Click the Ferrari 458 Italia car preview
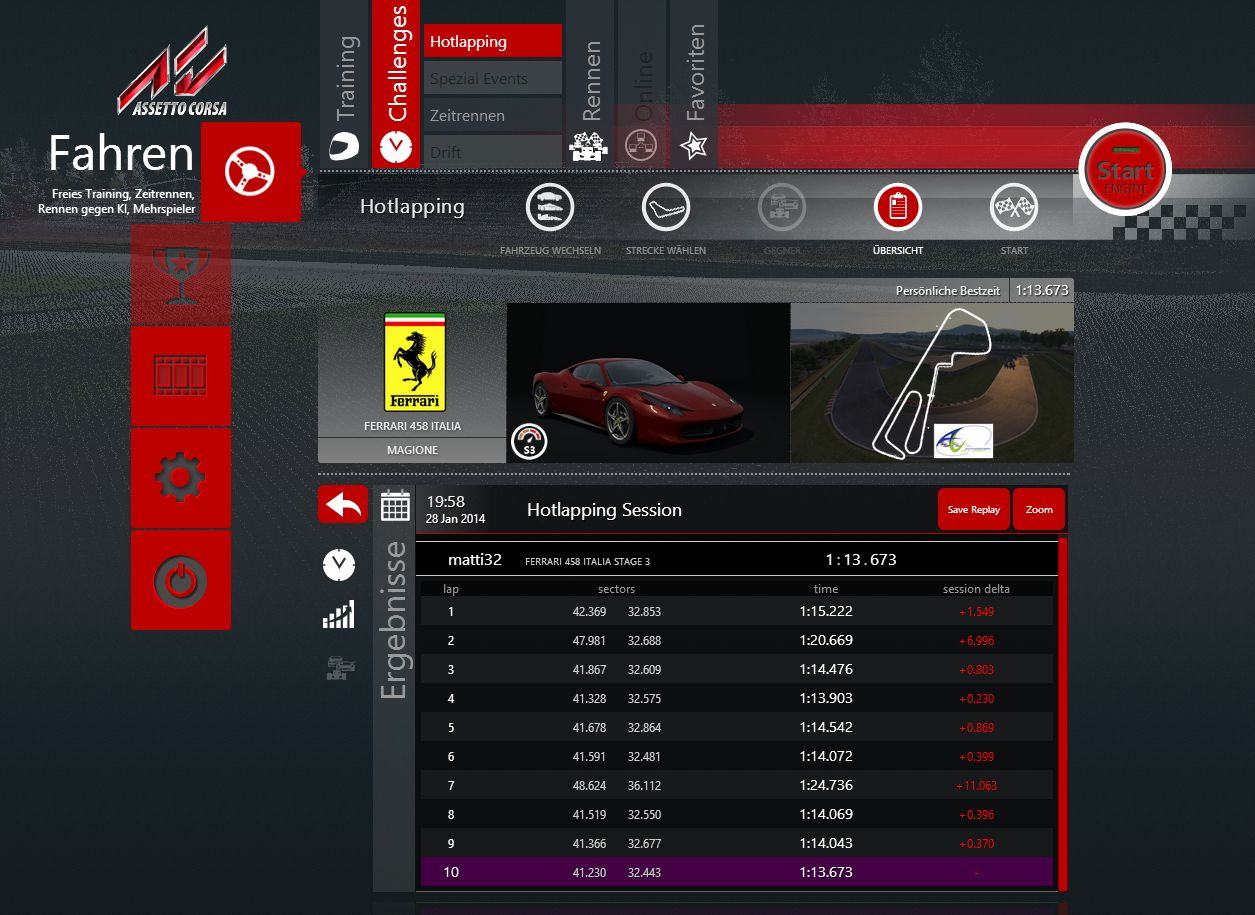 (x=648, y=383)
